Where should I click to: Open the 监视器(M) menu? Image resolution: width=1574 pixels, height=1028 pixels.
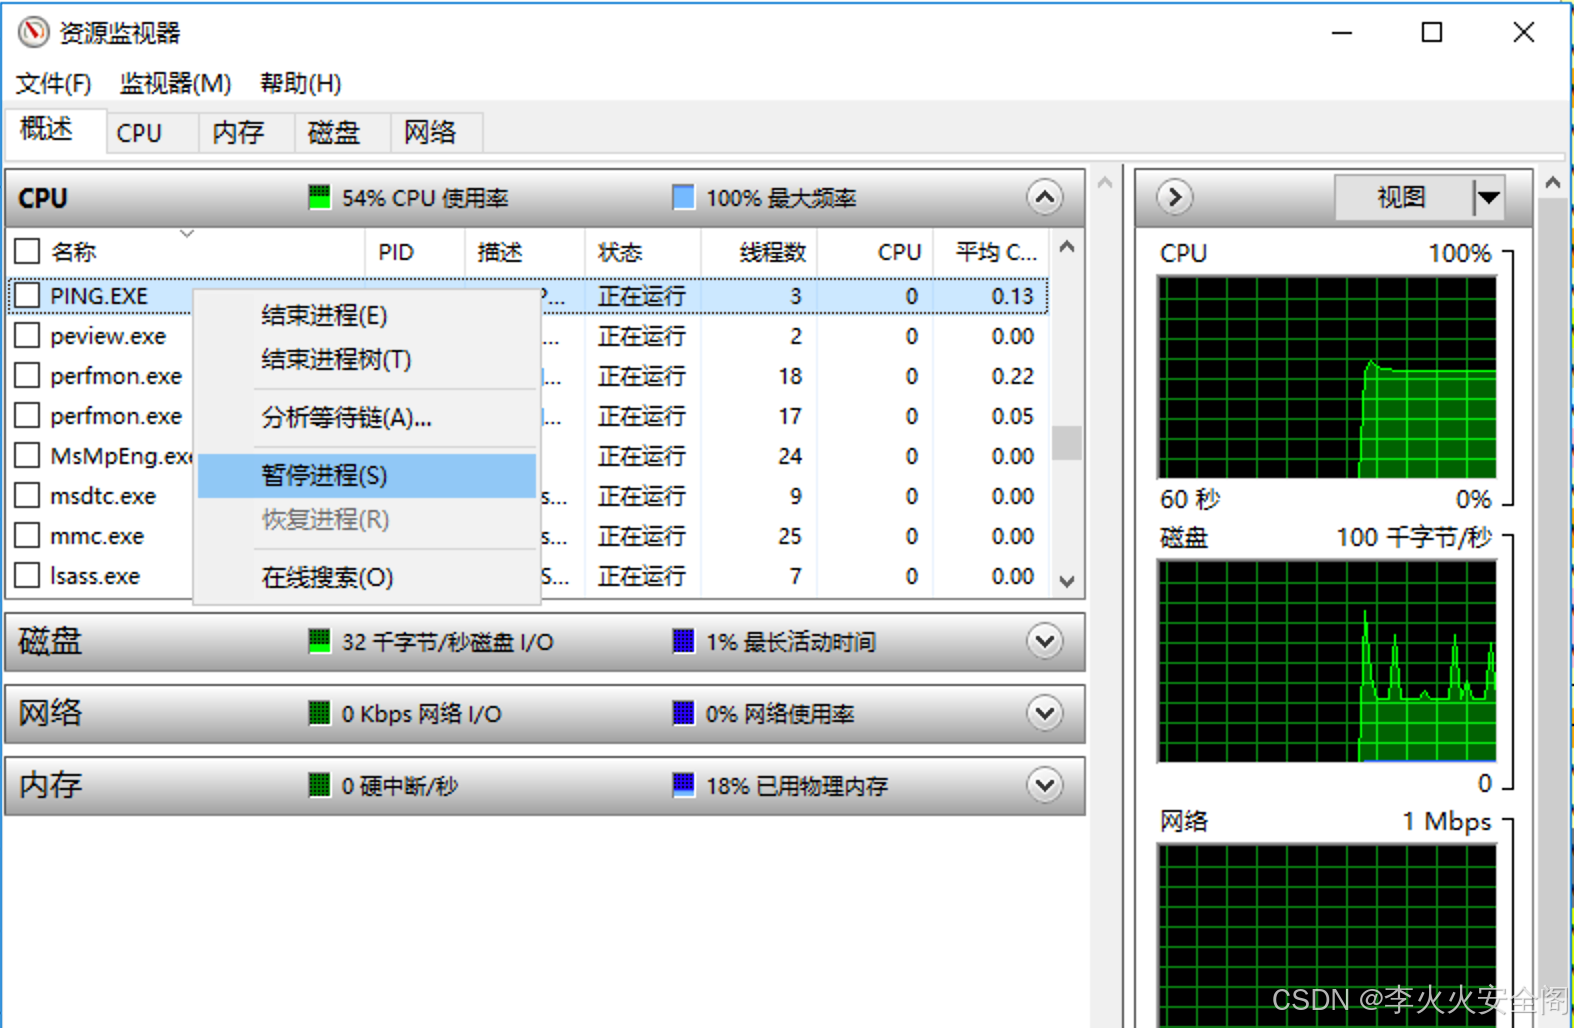pos(175,83)
